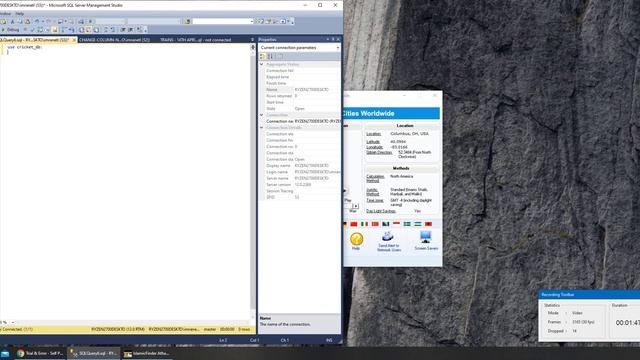Click the Results to Grid icon
The image size is (640, 360).
(89, 29)
